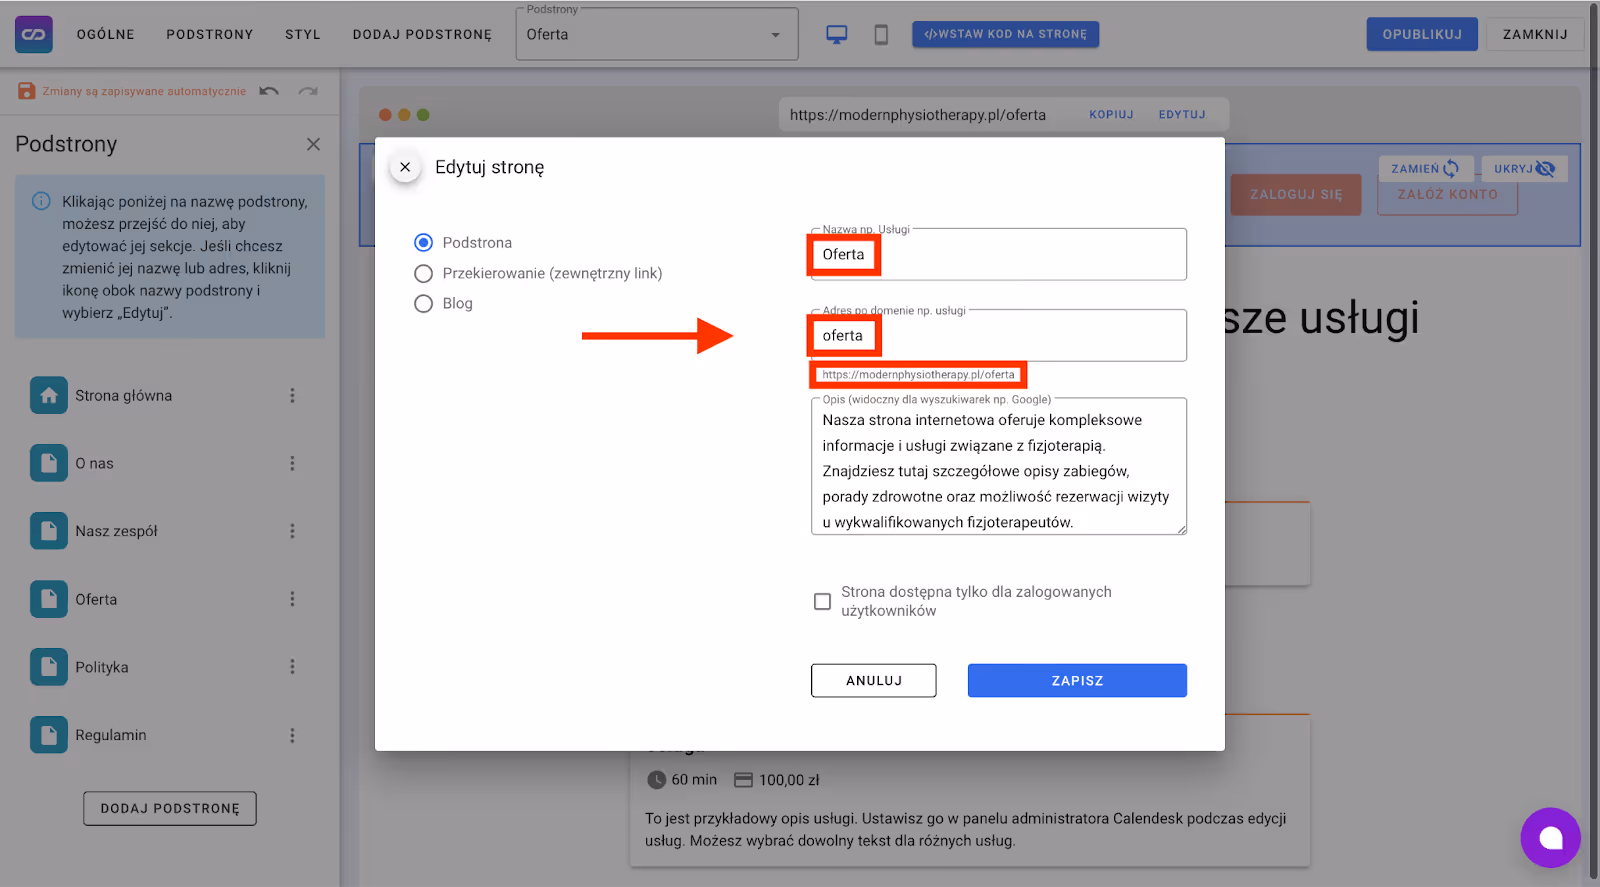Click the desktop preview icon
The image size is (1600, 887).
click(x=836, y=35)
